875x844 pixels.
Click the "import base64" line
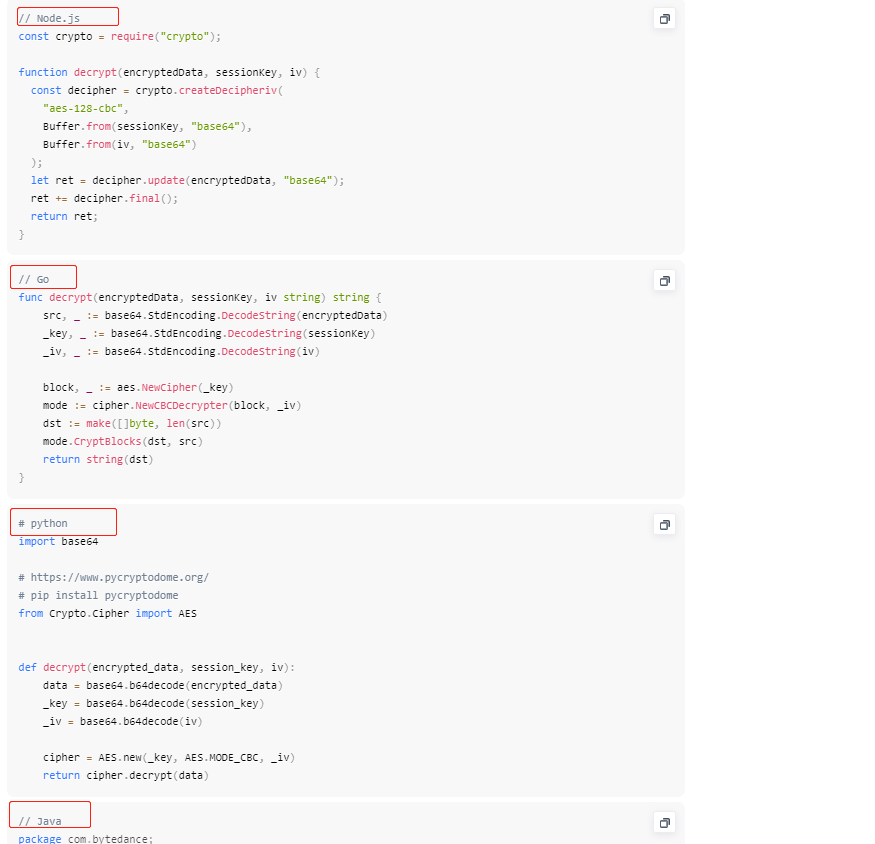(58, 542)
